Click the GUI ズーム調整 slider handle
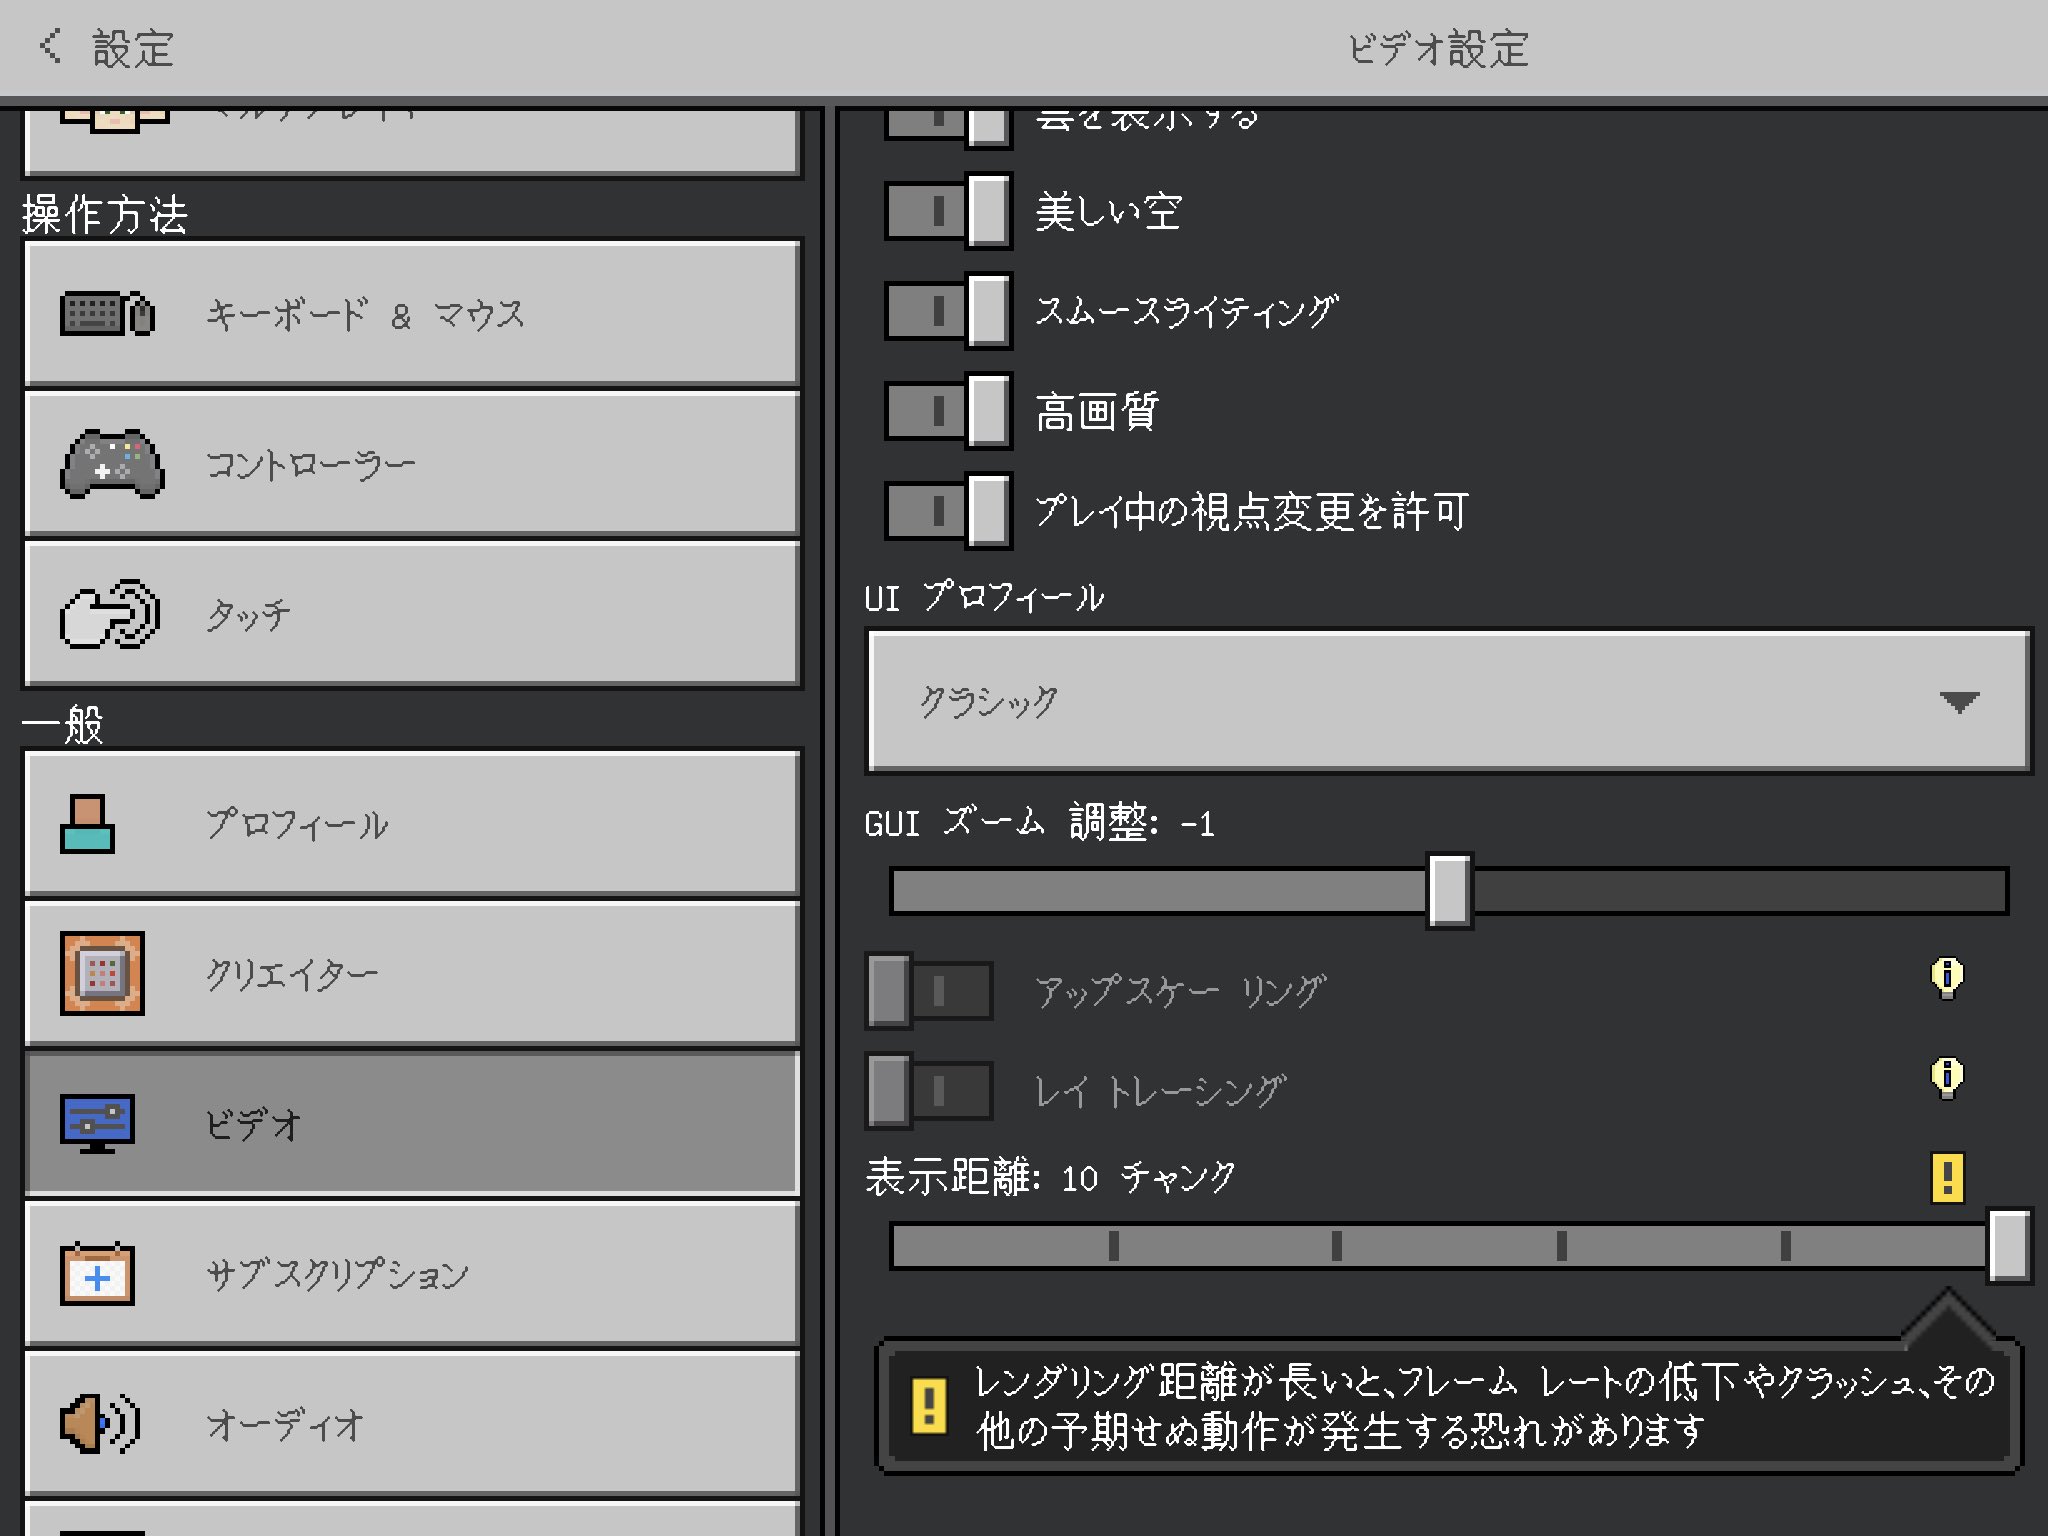The width and height of the screenshot is (2048, 1536). click(1449, 891)
